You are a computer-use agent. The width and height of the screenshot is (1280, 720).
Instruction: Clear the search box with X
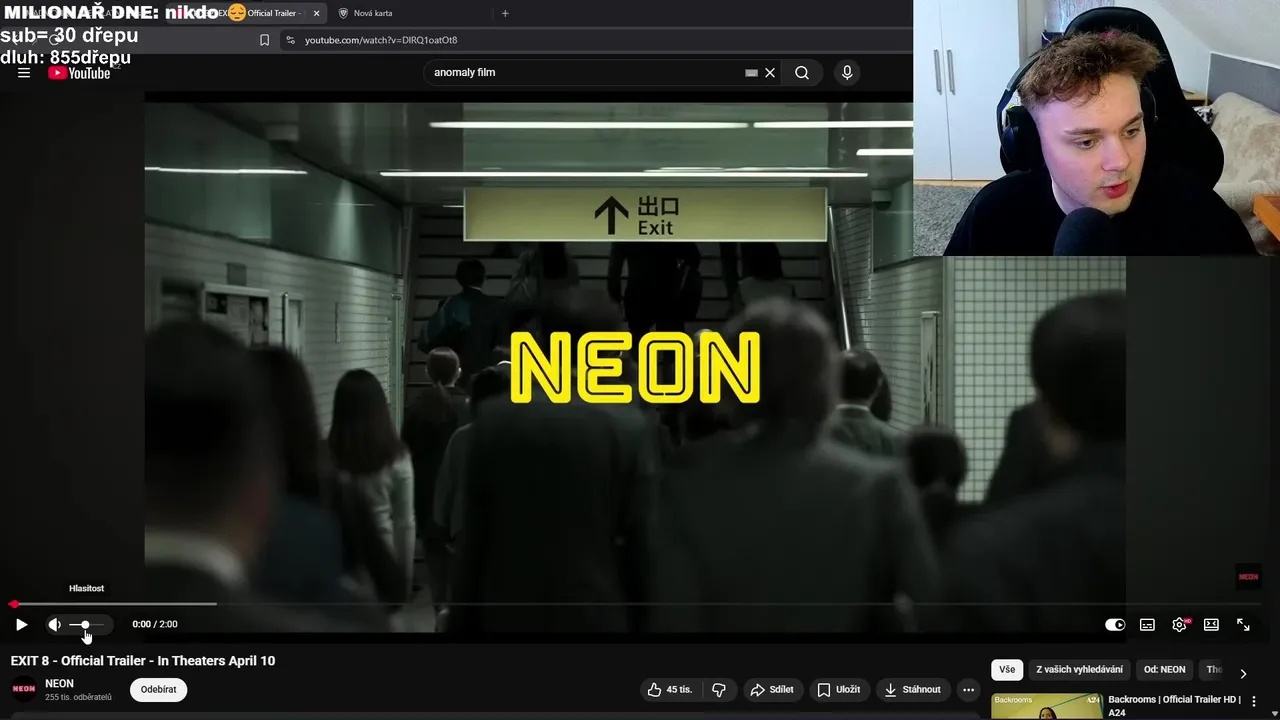point(770,72)
